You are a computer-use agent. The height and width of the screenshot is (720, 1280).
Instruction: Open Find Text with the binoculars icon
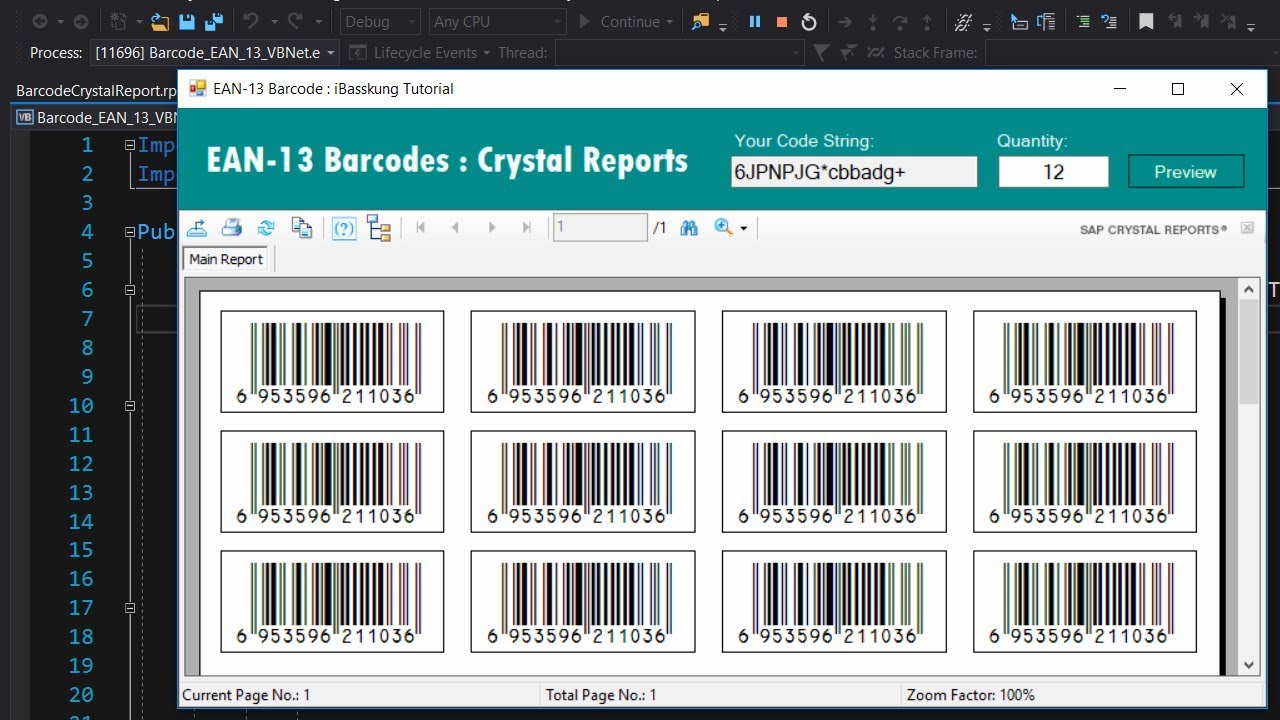point(689,228)
